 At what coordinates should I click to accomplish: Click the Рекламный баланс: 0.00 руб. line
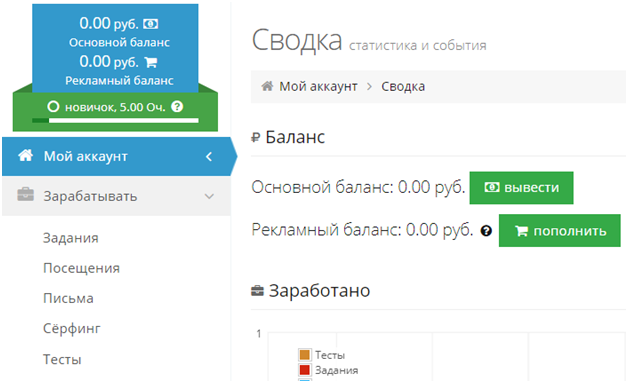pos(362,230)
